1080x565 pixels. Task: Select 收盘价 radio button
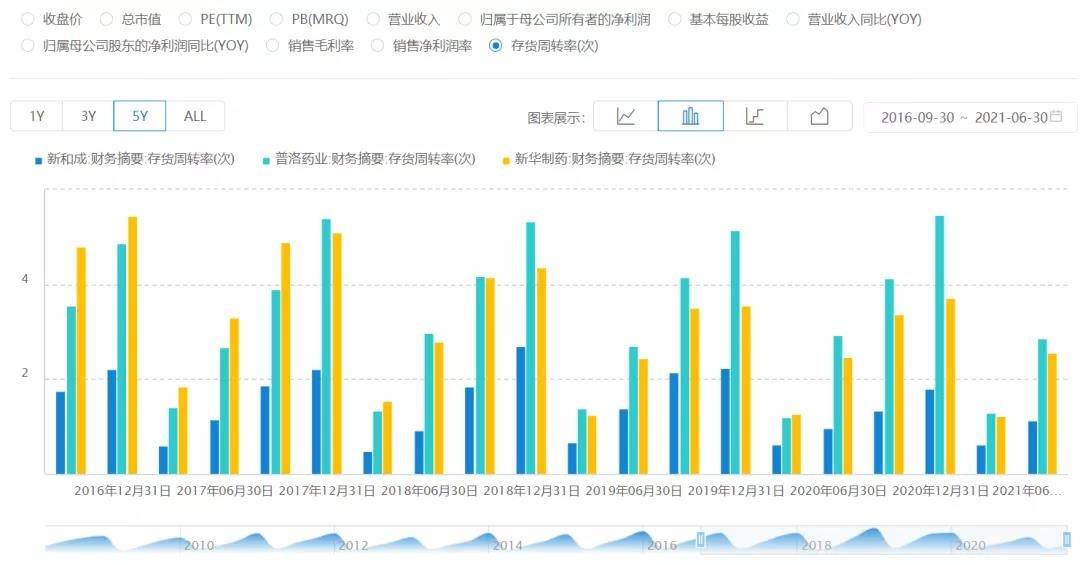pos(28,19)
